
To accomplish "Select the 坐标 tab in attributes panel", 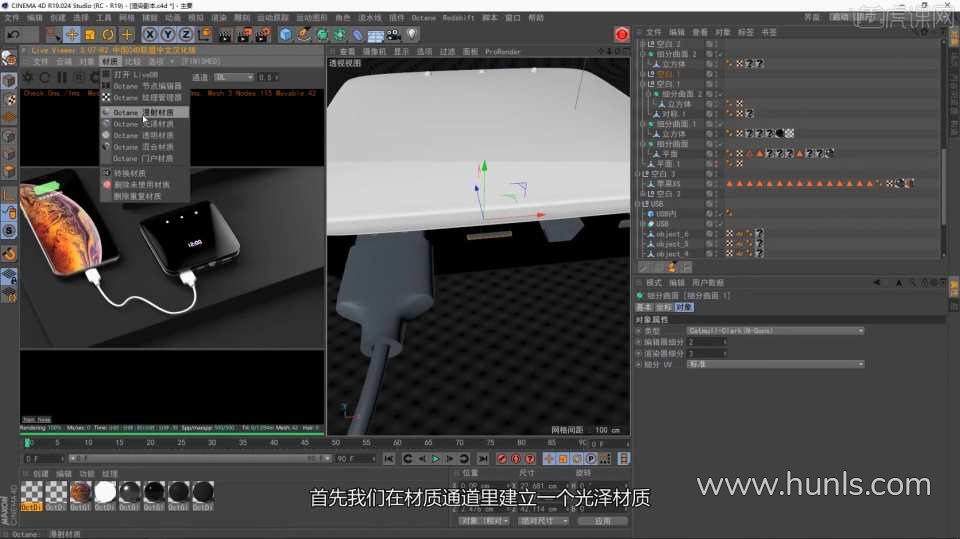I will [664, 307].
